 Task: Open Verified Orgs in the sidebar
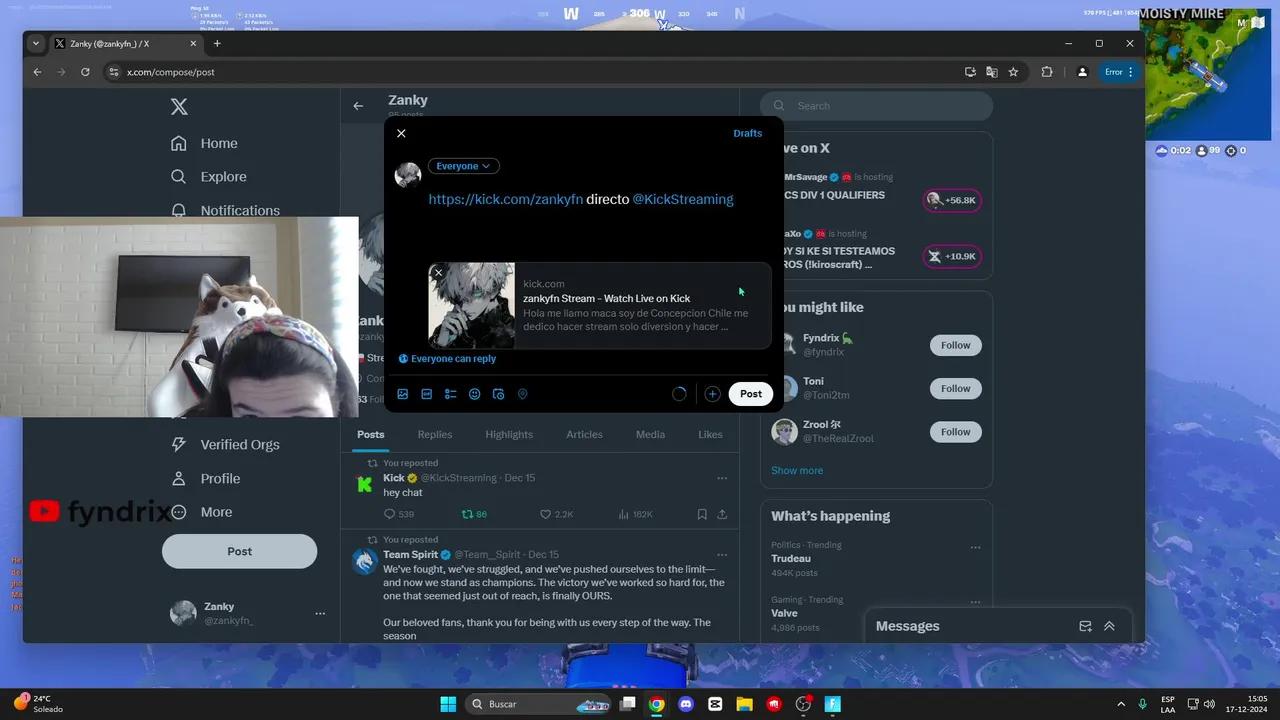tap(225, 445)
